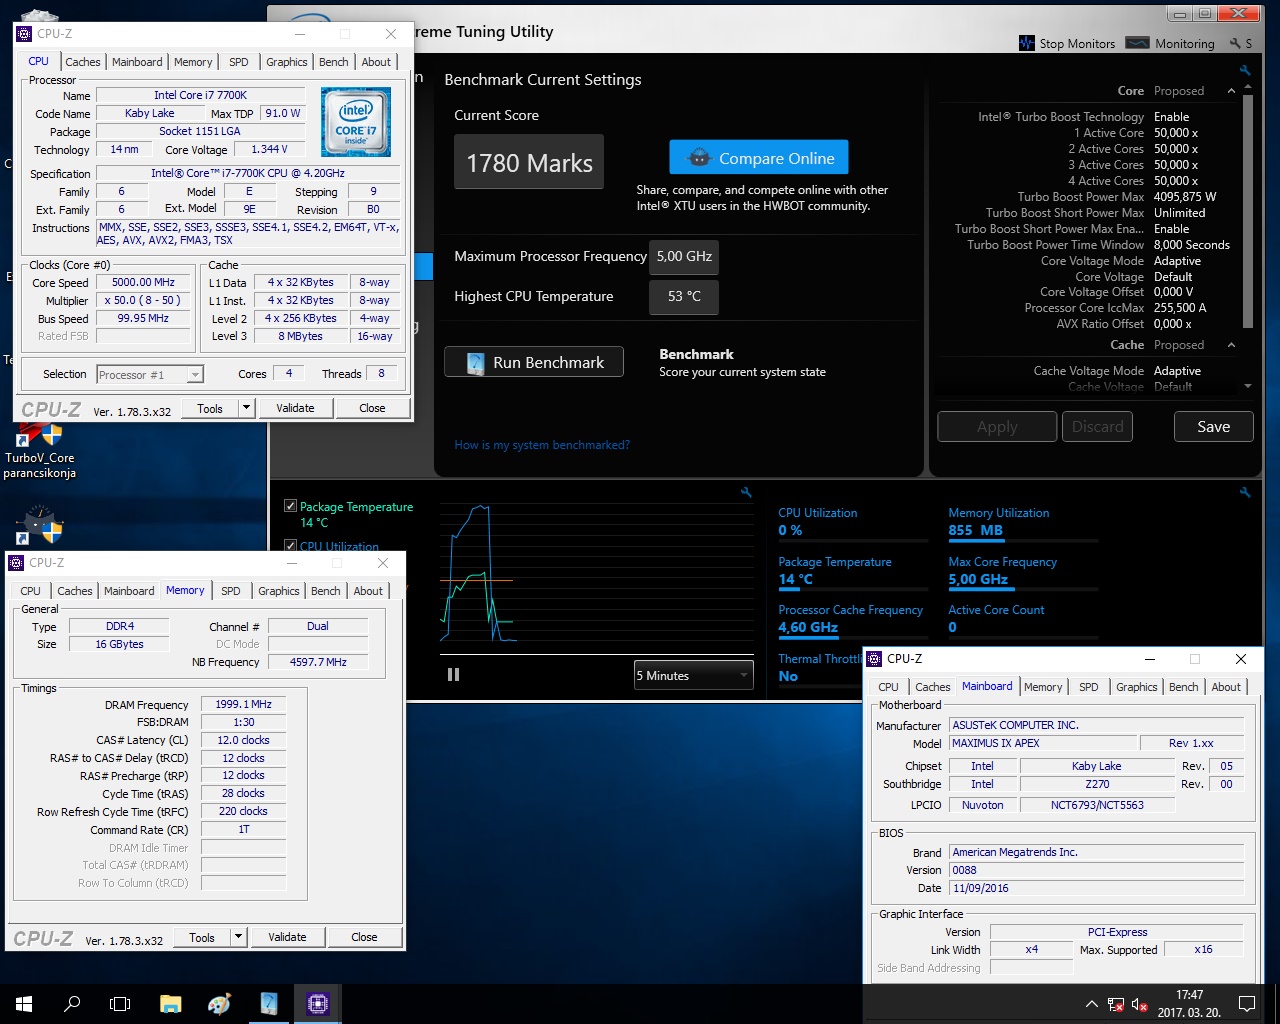This screenshot has width=1280, height=1024.
Task: Click Discard button in XTU
Action: point(1098,426)
